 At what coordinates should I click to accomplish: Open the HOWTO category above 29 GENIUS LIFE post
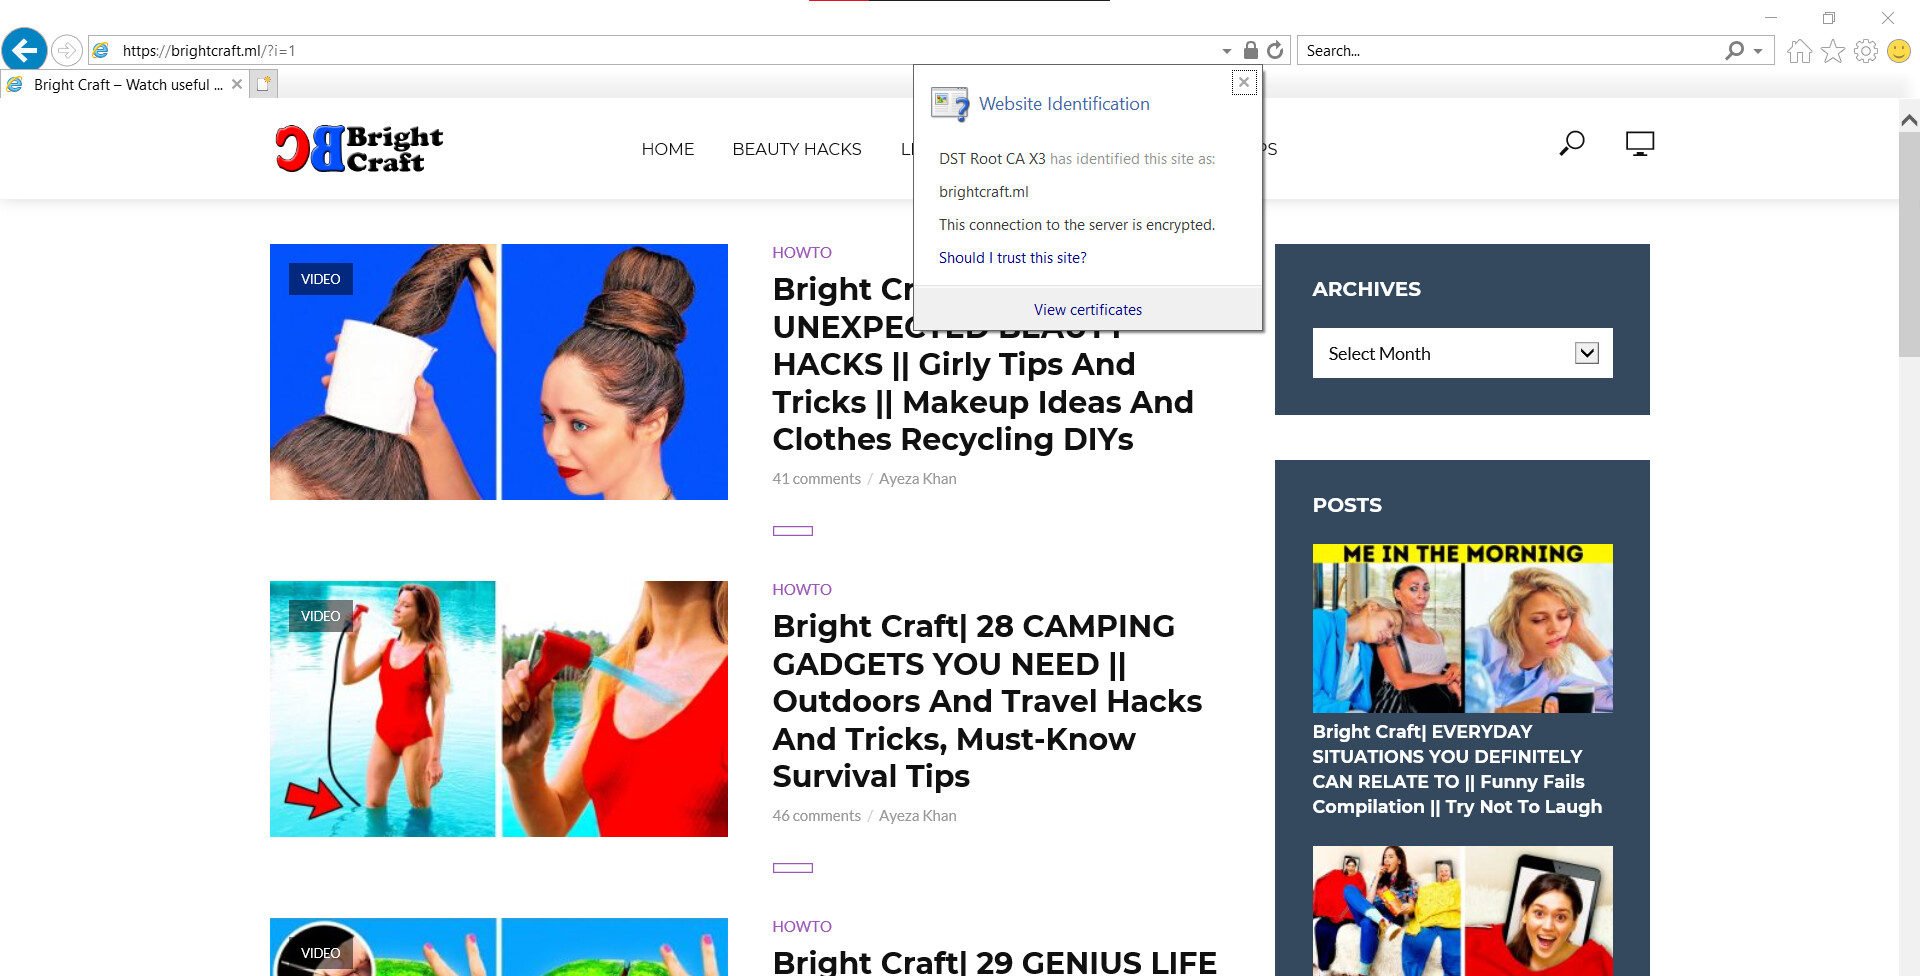802,927
